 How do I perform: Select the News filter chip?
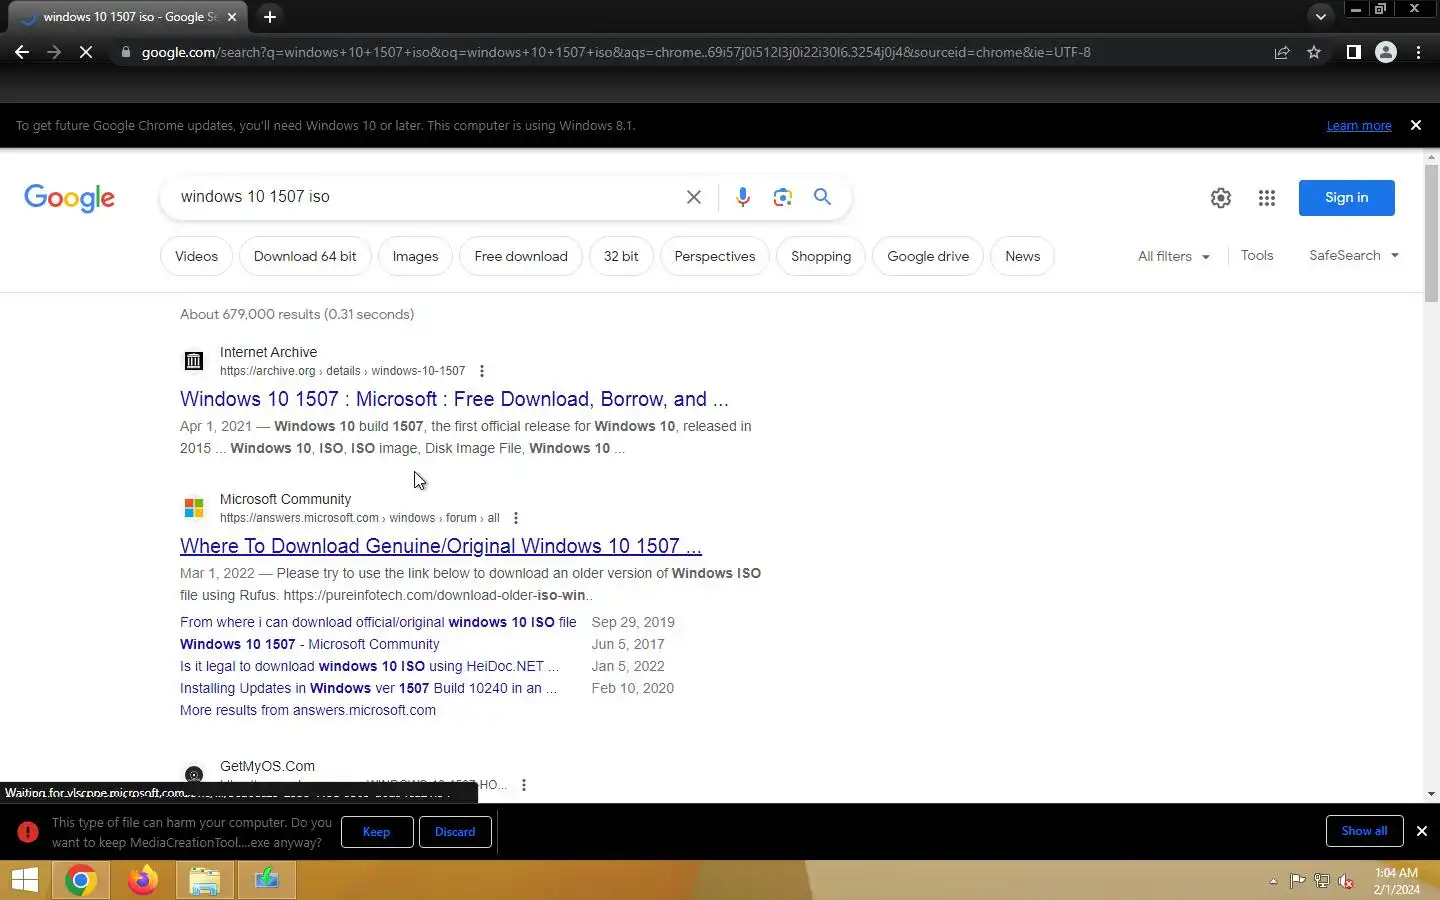click(1022, 256)
